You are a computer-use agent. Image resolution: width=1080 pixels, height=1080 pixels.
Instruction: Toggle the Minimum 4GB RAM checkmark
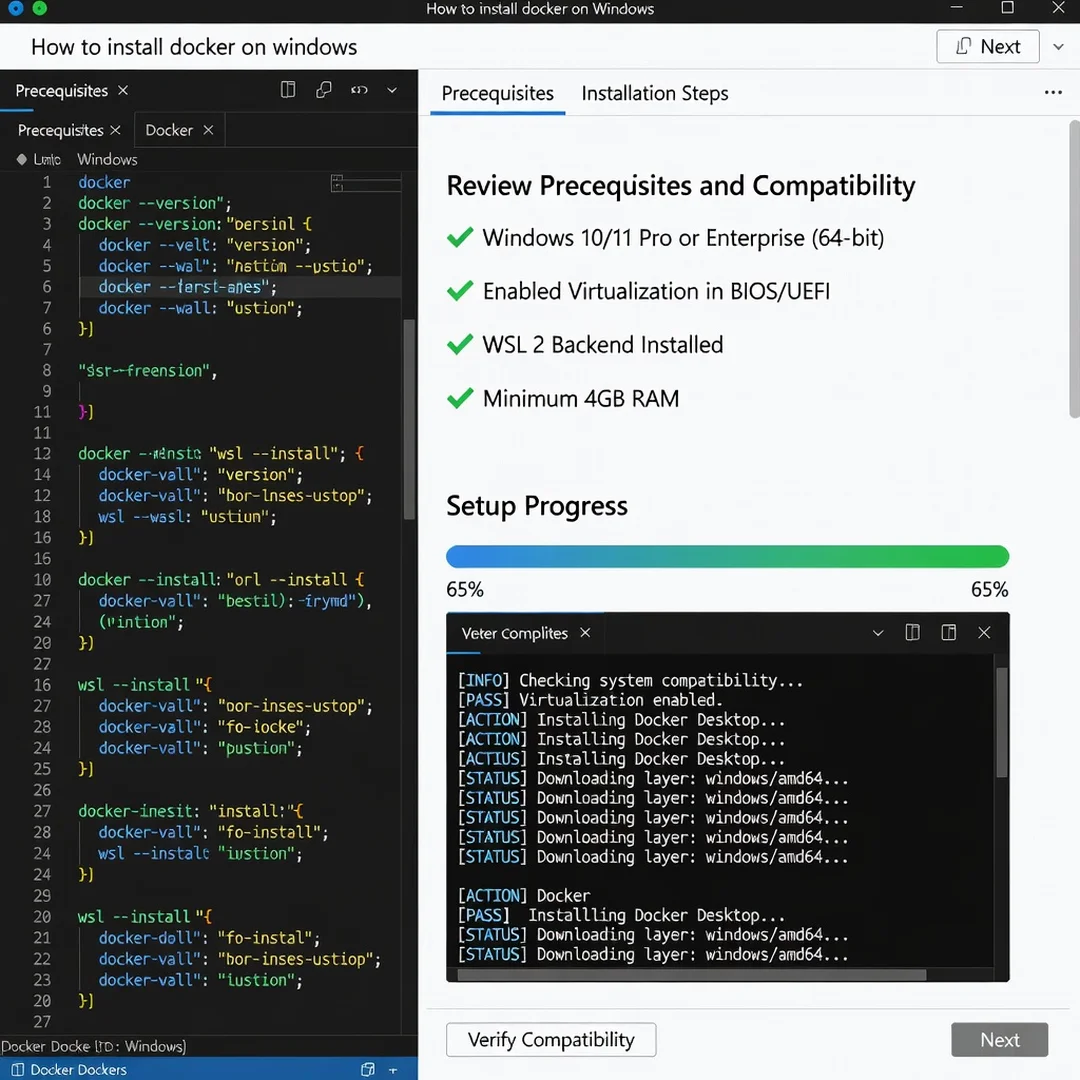(x=459, y=398)
